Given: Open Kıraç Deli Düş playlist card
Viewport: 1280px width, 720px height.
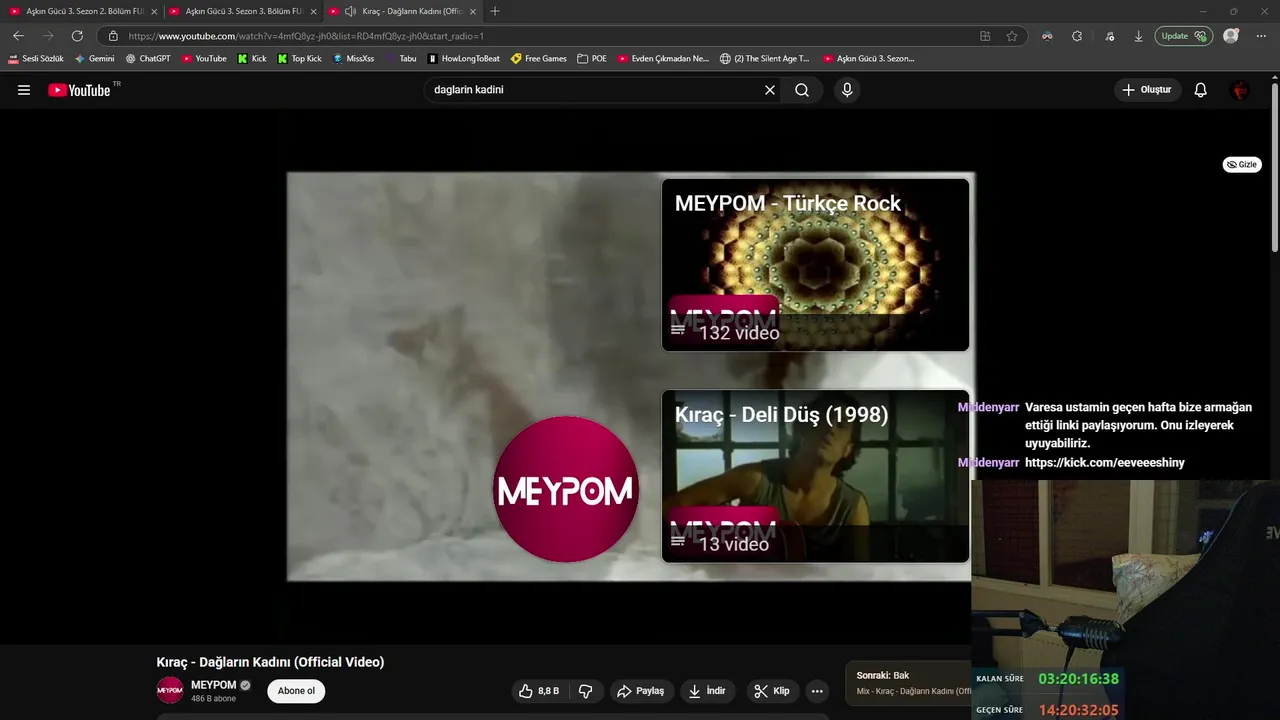Looking at the screenshot, I should tap(815, 476).
